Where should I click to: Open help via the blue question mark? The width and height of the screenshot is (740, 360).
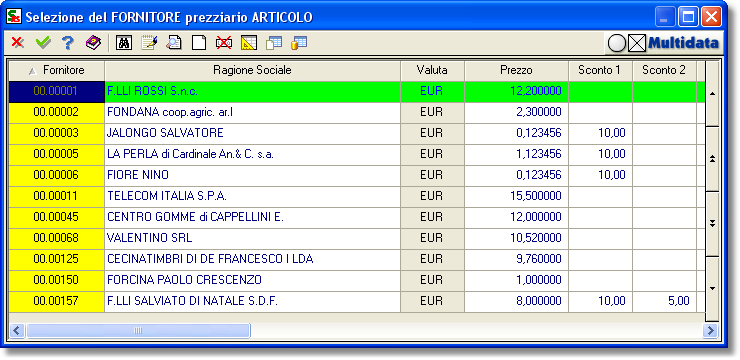pyautogui.click(x=68, y=43)
